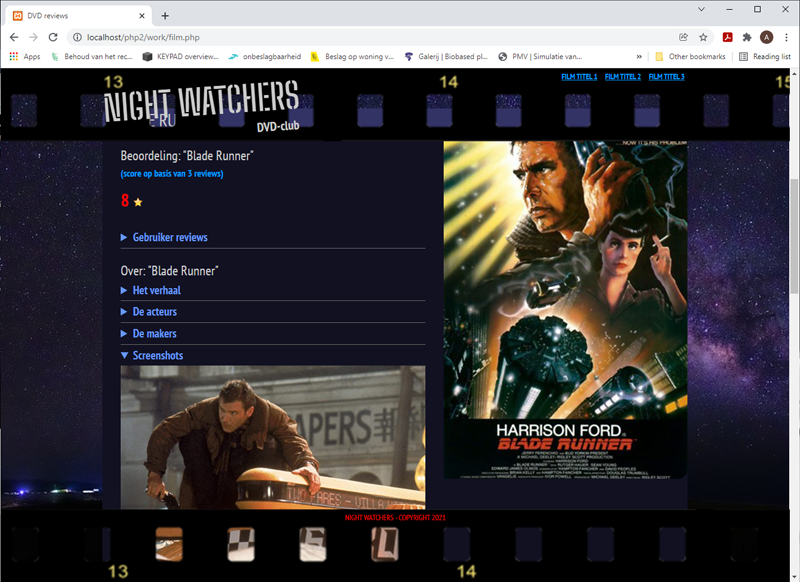The width and height of the screenshot is (800, 582).
Task: Open the Extensions puzzle icon
Action: (747, 37)
